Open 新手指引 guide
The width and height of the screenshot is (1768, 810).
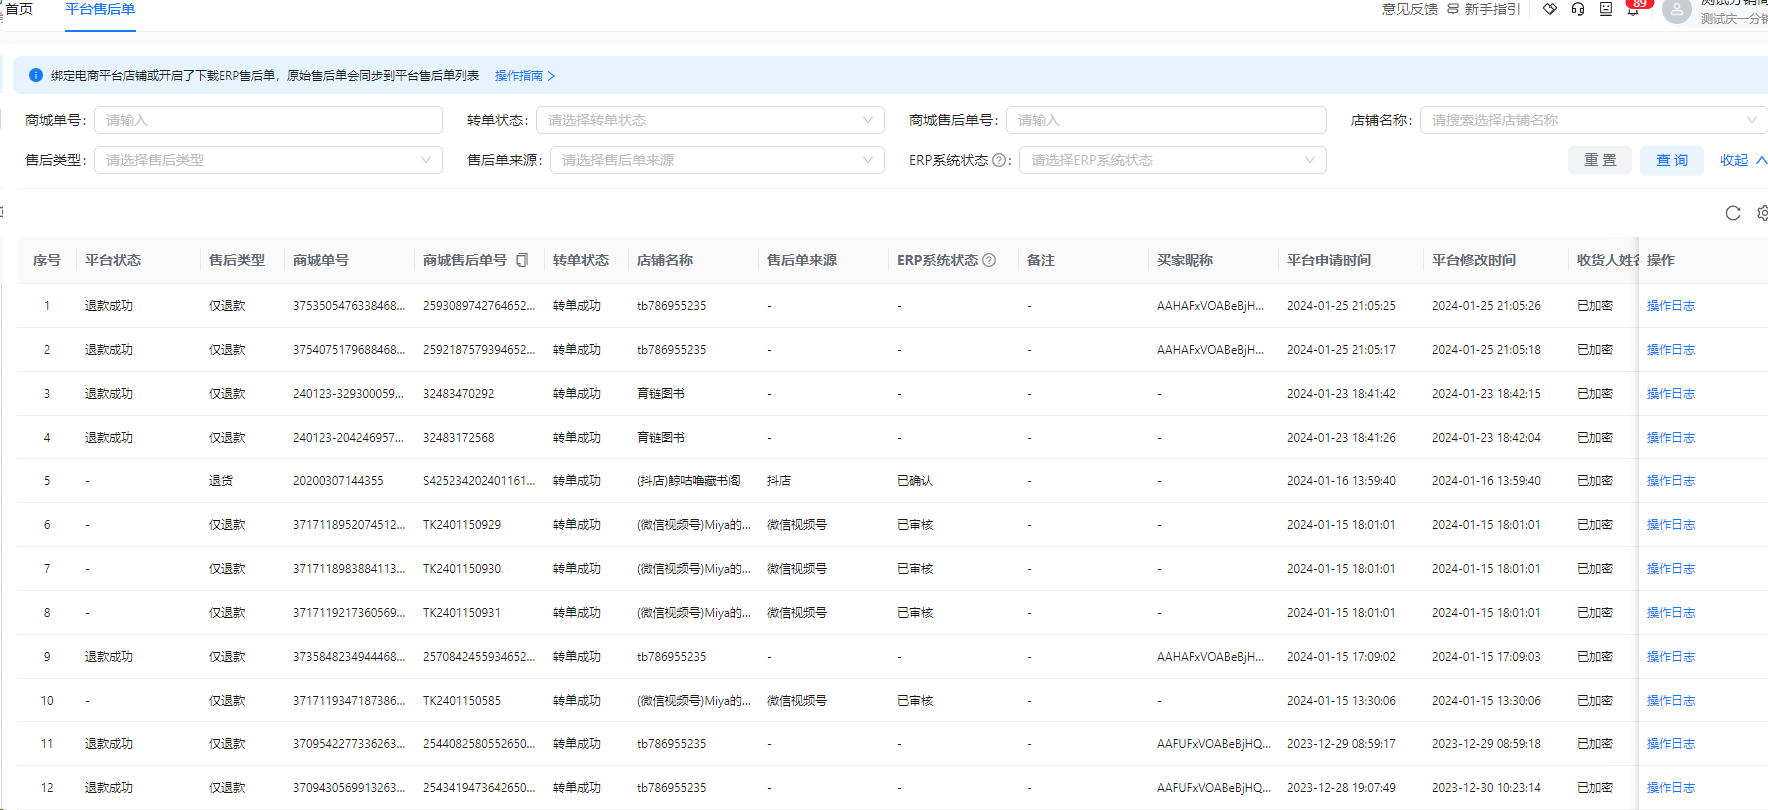(x=1492, y=9)
